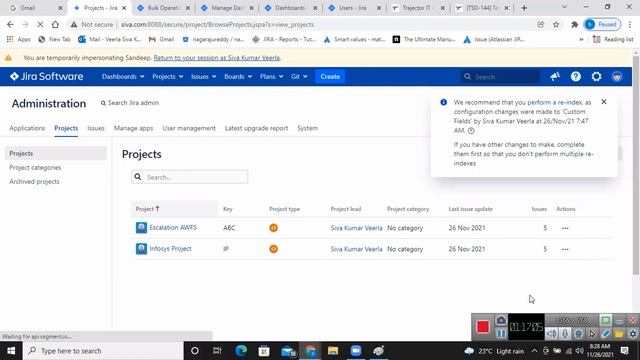Viewport: 640px width, 360px height.
Task: Open the Jira Software home logo
Action: point(47,76)
